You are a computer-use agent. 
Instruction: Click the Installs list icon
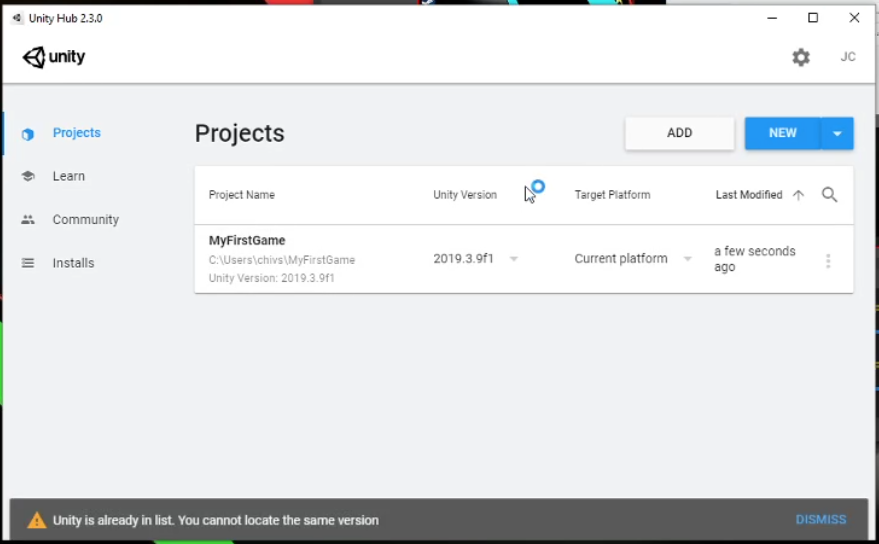click(28, 263)
